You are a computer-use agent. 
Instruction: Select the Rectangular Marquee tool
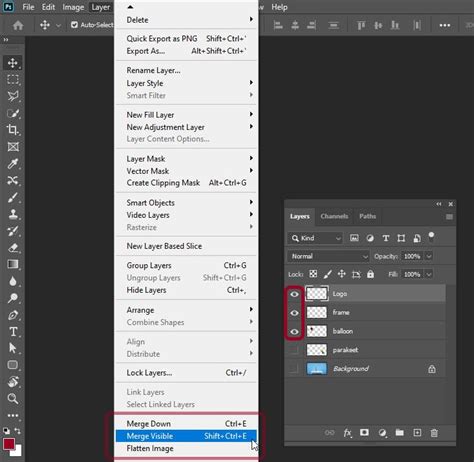pos(13,80)
